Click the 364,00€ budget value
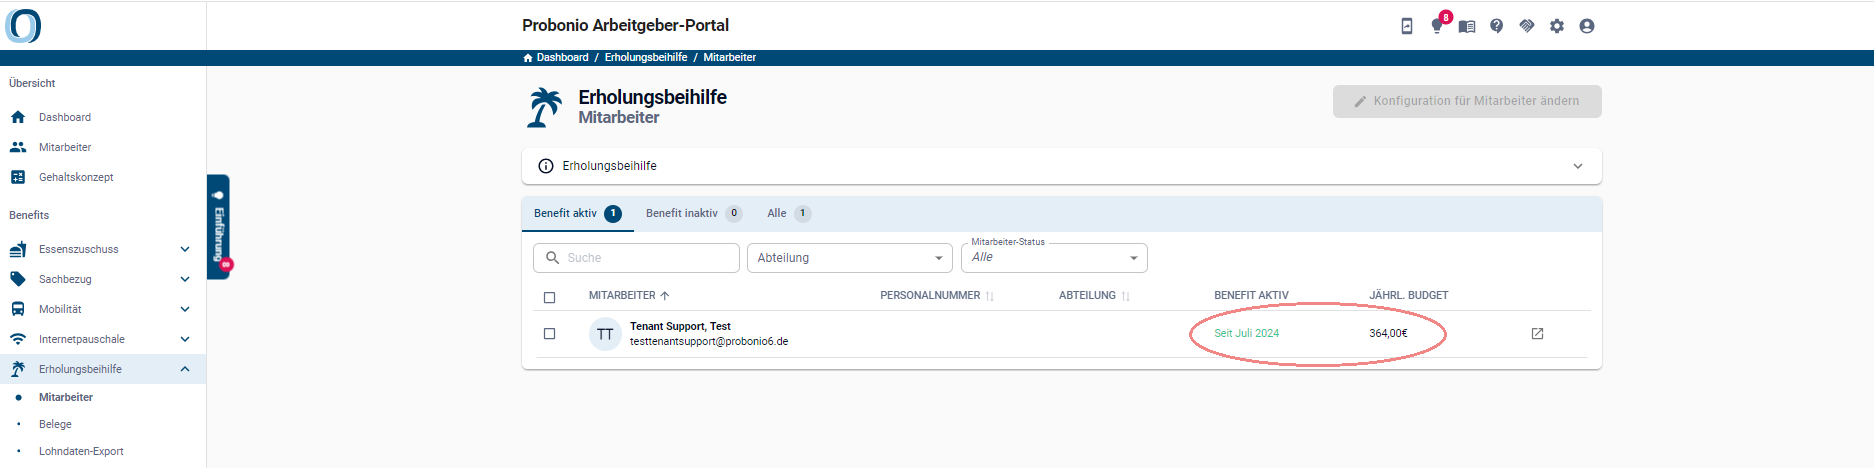 [x=1388, y=334]
